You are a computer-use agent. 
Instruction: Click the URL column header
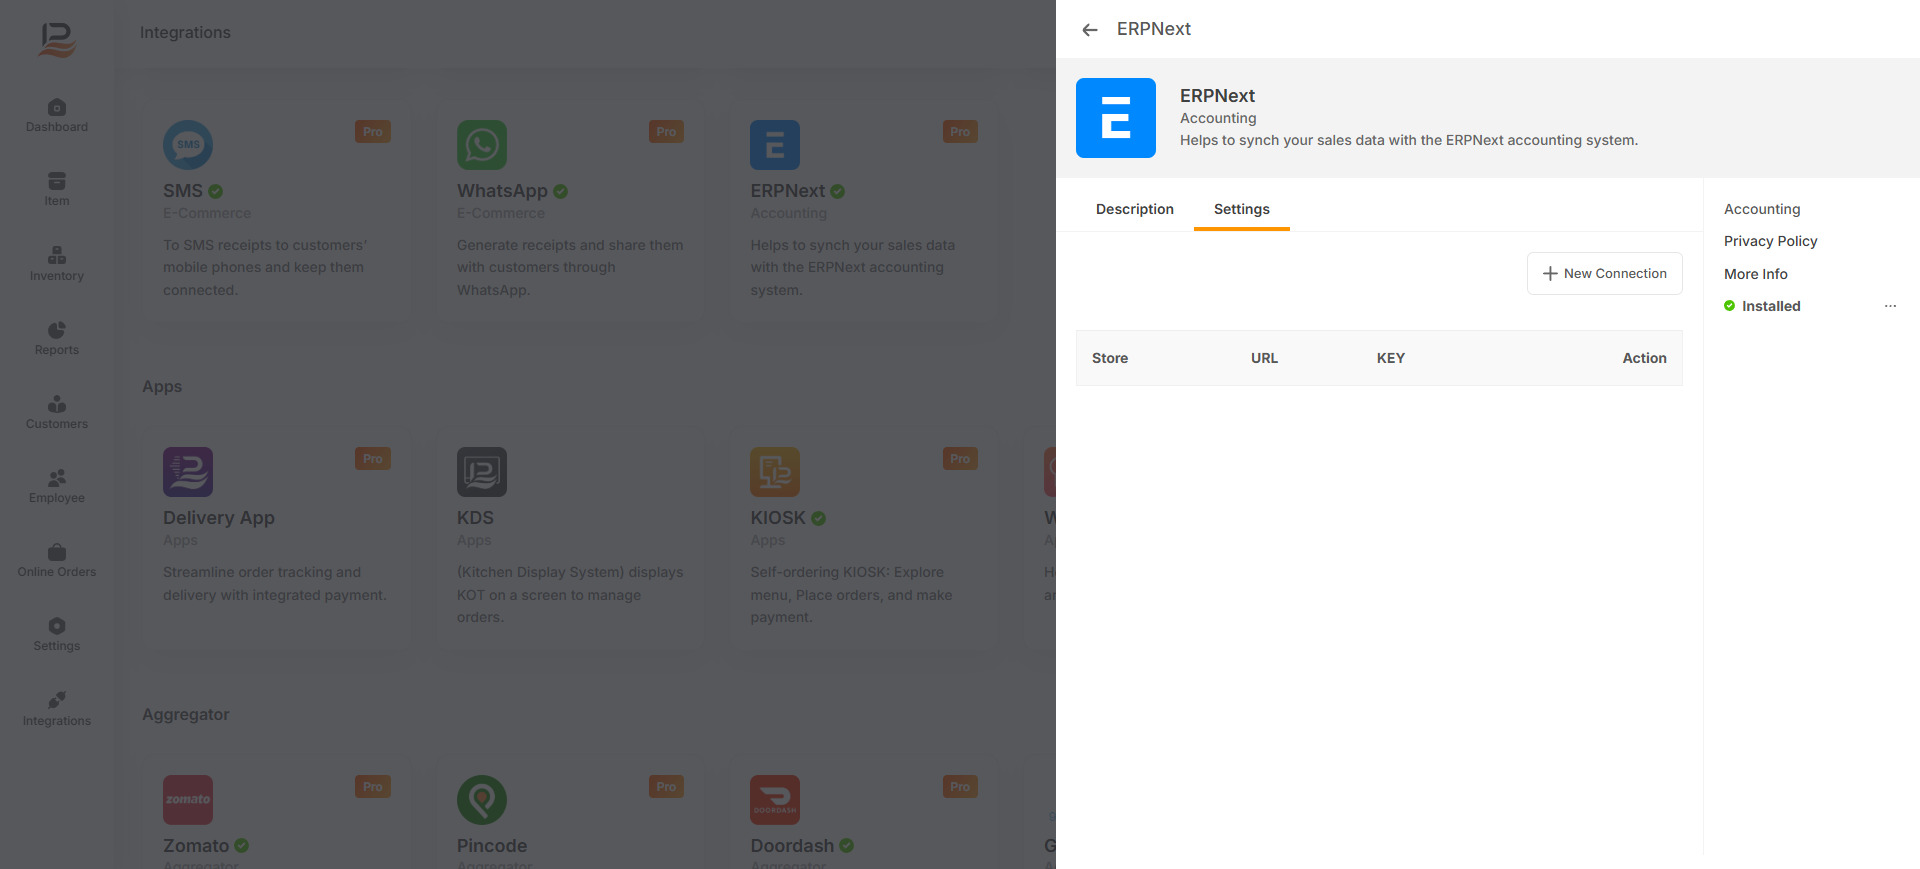(1264, 358)
